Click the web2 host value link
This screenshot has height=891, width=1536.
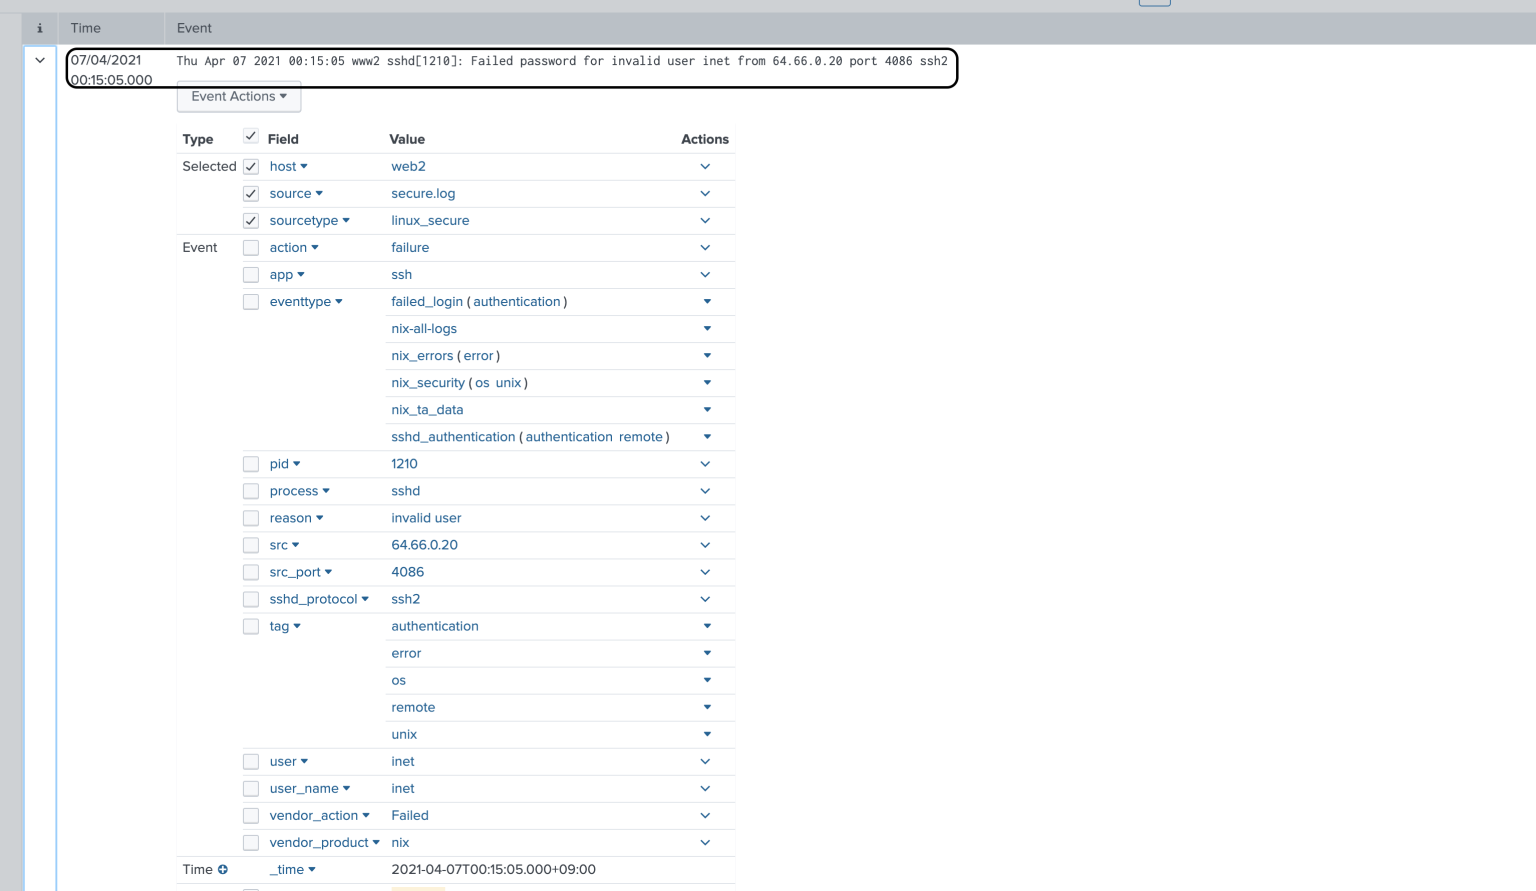point(408,166)
